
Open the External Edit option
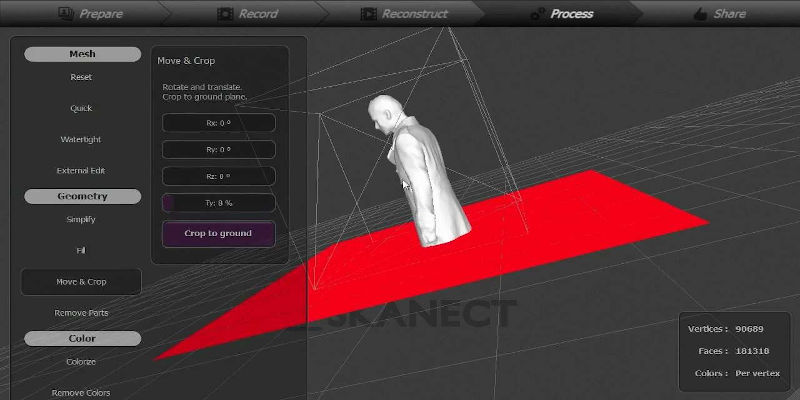click(81, 170)
